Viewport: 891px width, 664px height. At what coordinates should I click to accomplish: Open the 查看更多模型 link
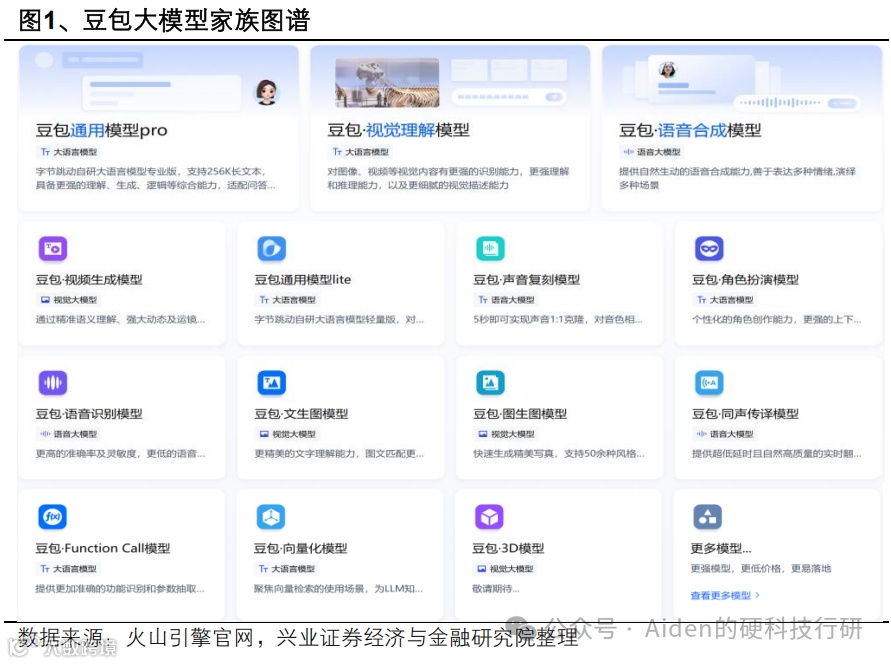point(725,595)
